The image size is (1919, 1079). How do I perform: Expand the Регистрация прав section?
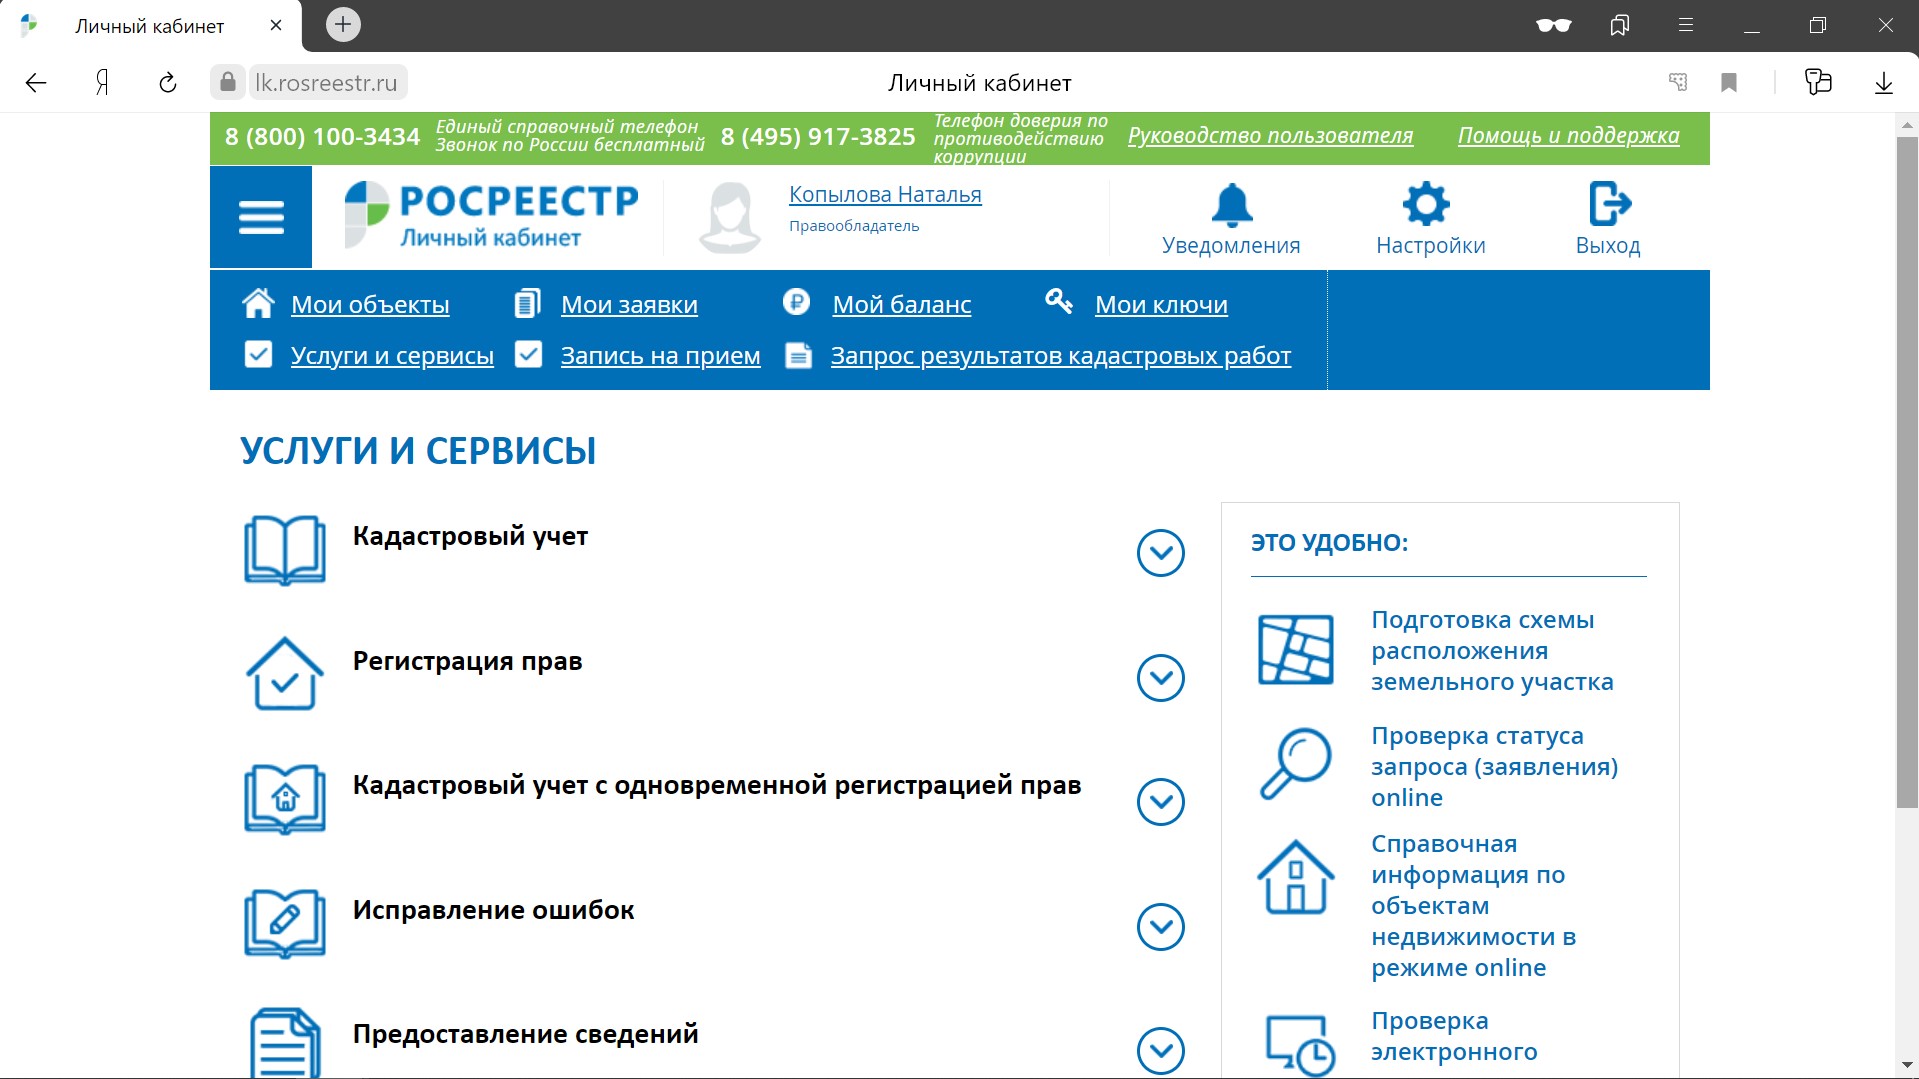point(1160,678)
